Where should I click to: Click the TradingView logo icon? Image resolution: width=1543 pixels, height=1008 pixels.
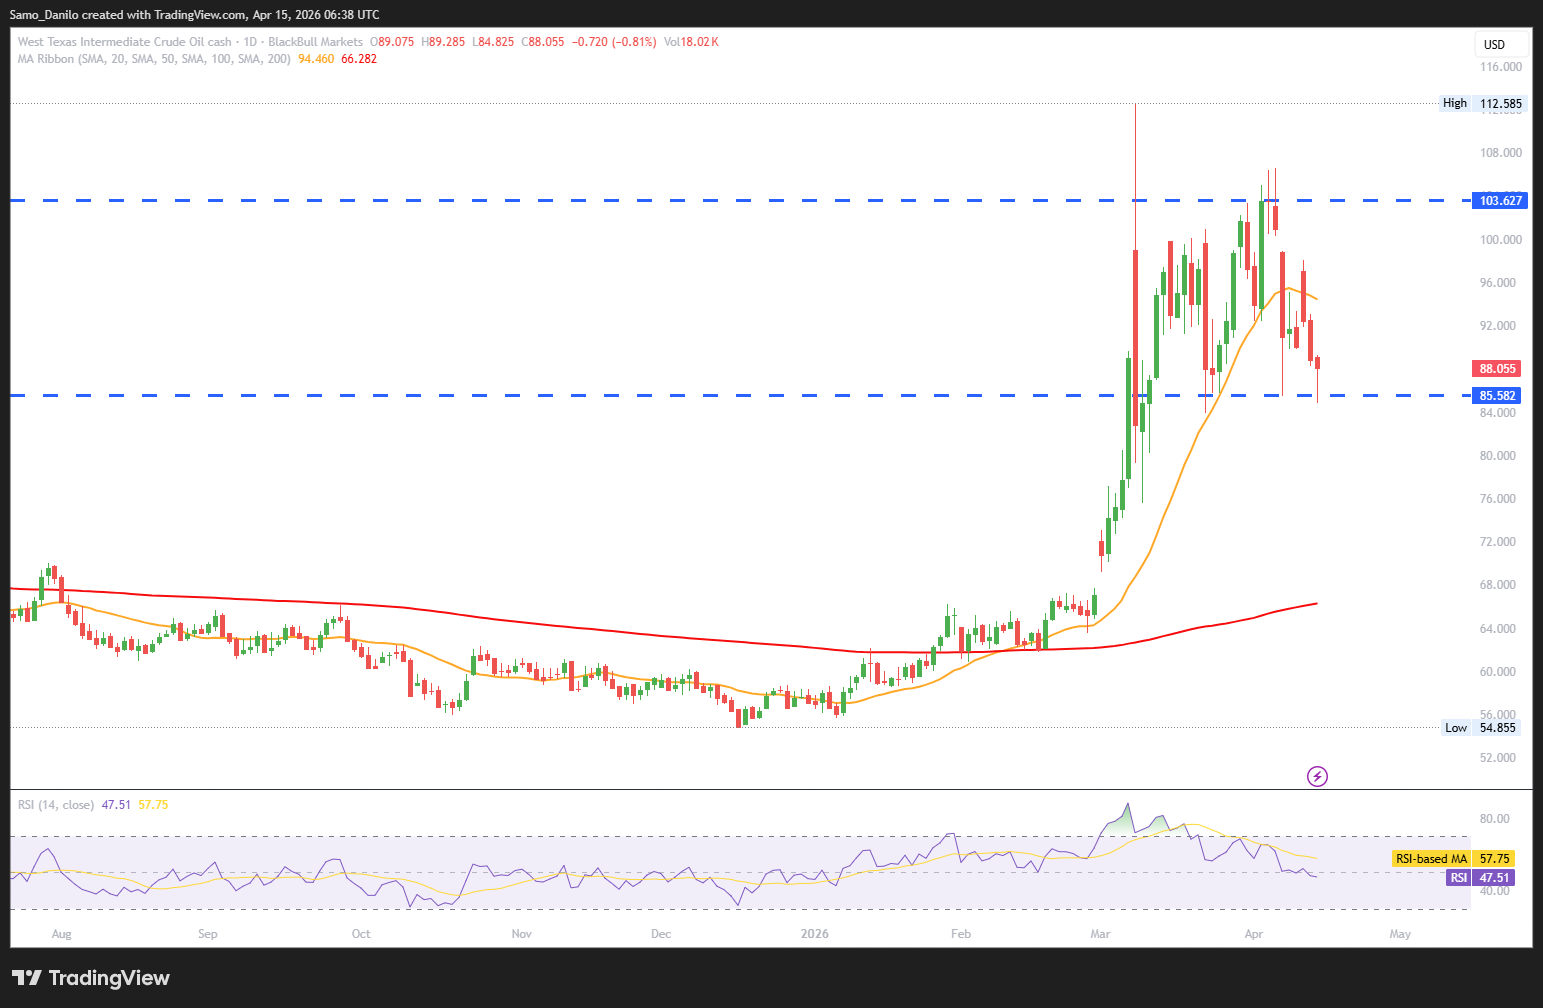[26, 978]
